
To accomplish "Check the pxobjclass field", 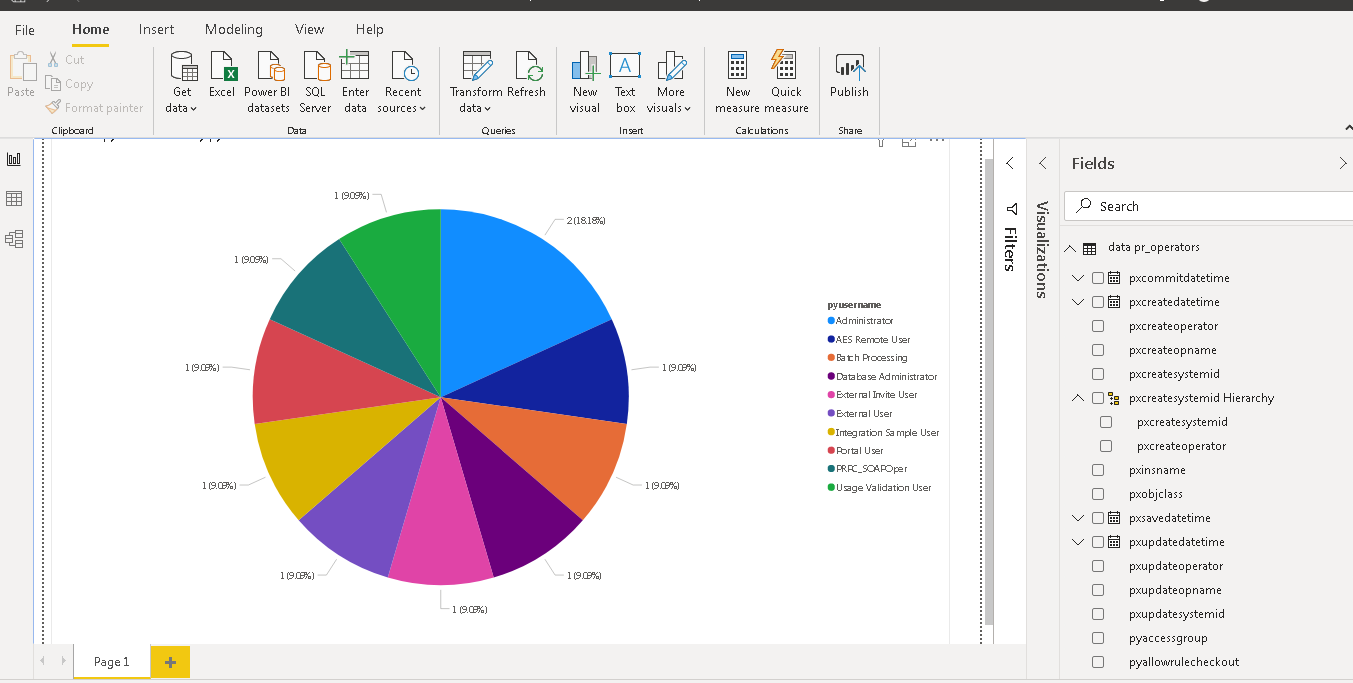I will (x=1097, y=493).
